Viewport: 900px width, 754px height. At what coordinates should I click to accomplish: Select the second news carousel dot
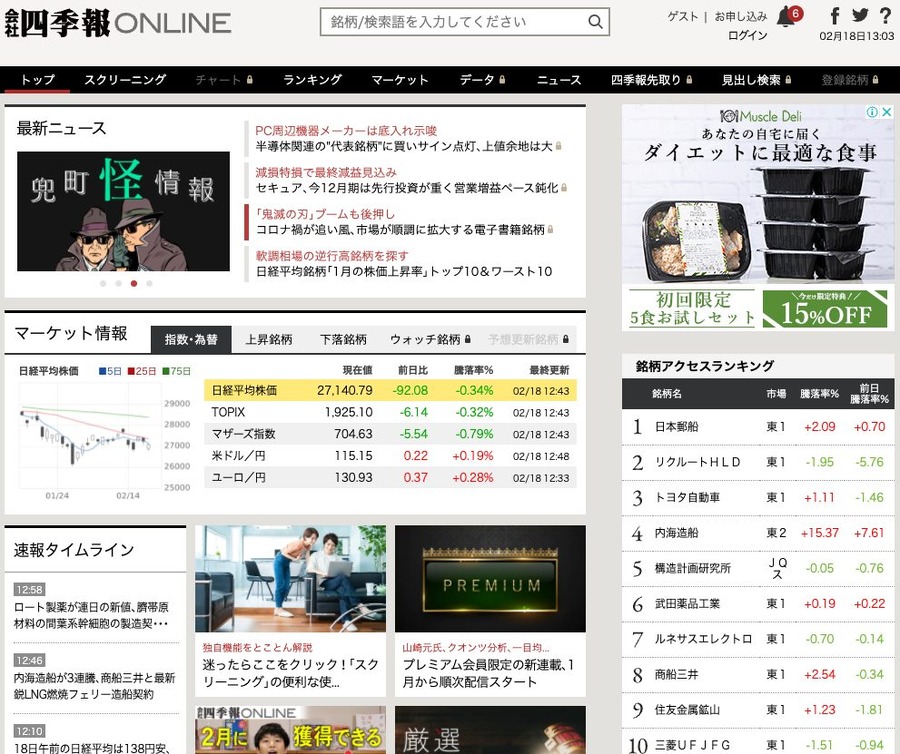pos(118,283)
